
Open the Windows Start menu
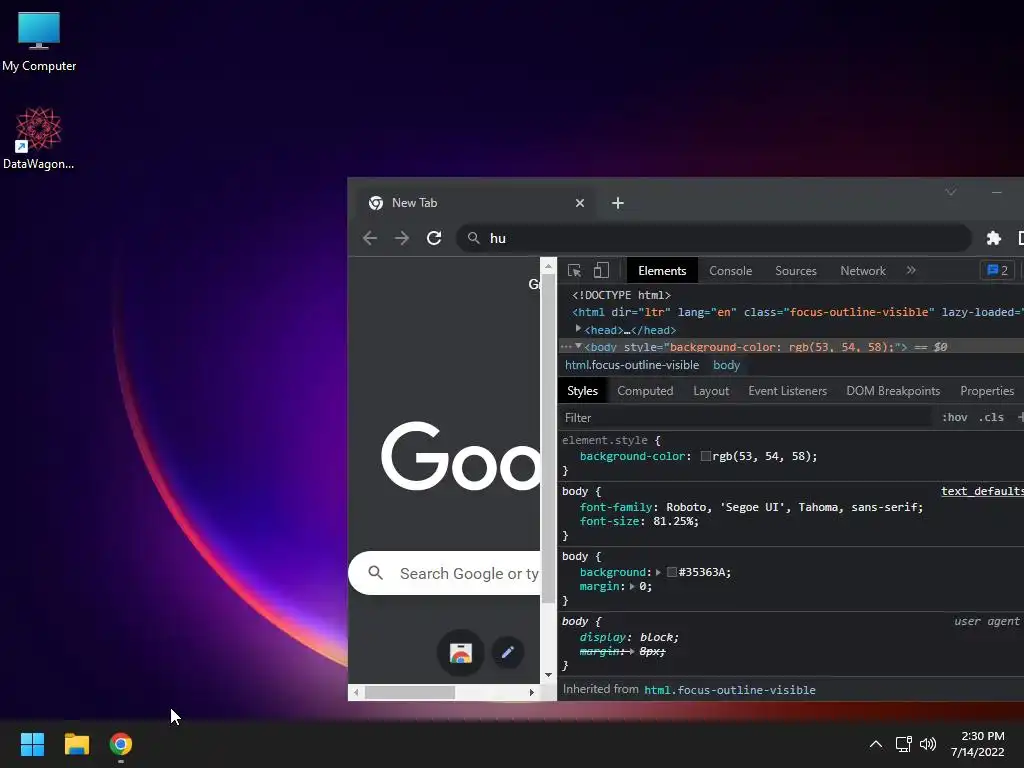(32, 744)
